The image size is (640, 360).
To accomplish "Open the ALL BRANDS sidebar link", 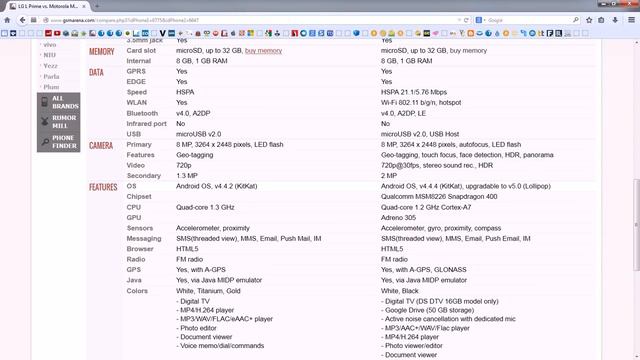I will [65, 102].
